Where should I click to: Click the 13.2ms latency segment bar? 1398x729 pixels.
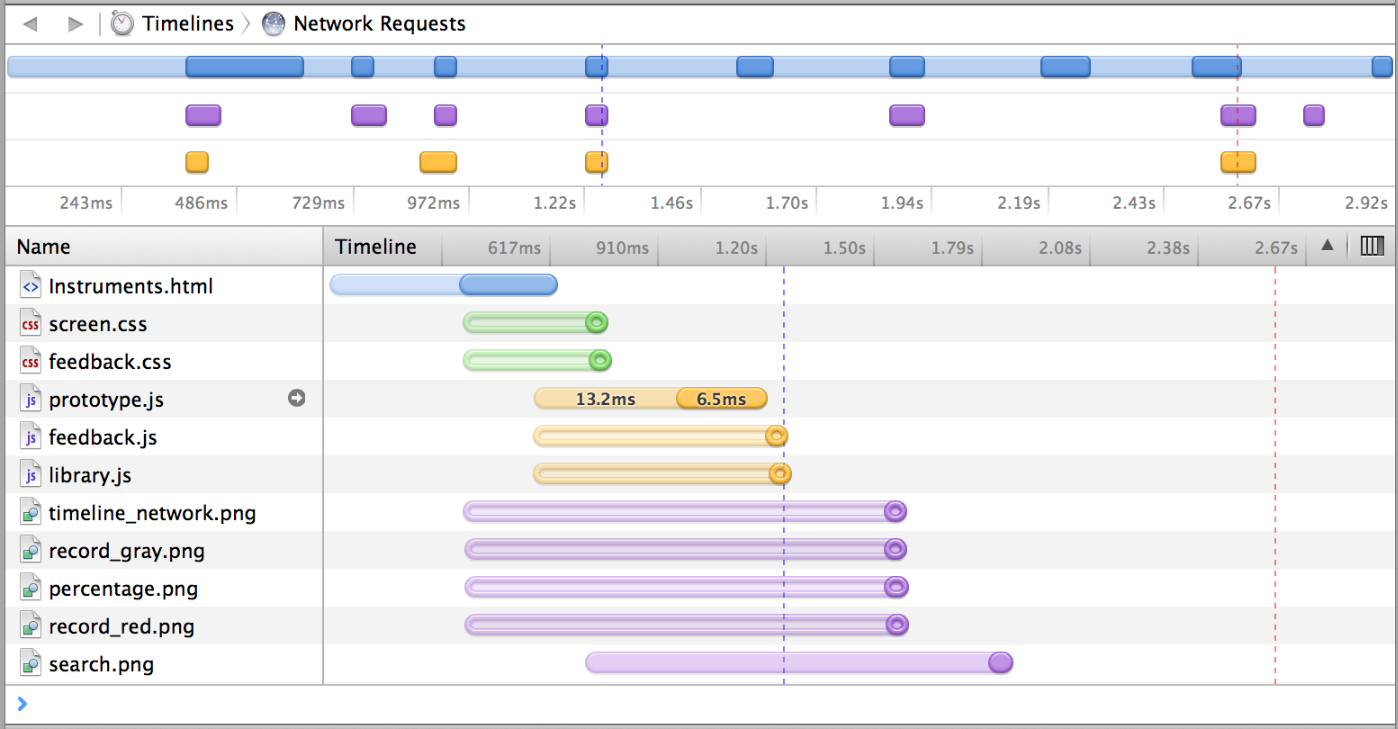pos(605,399)
